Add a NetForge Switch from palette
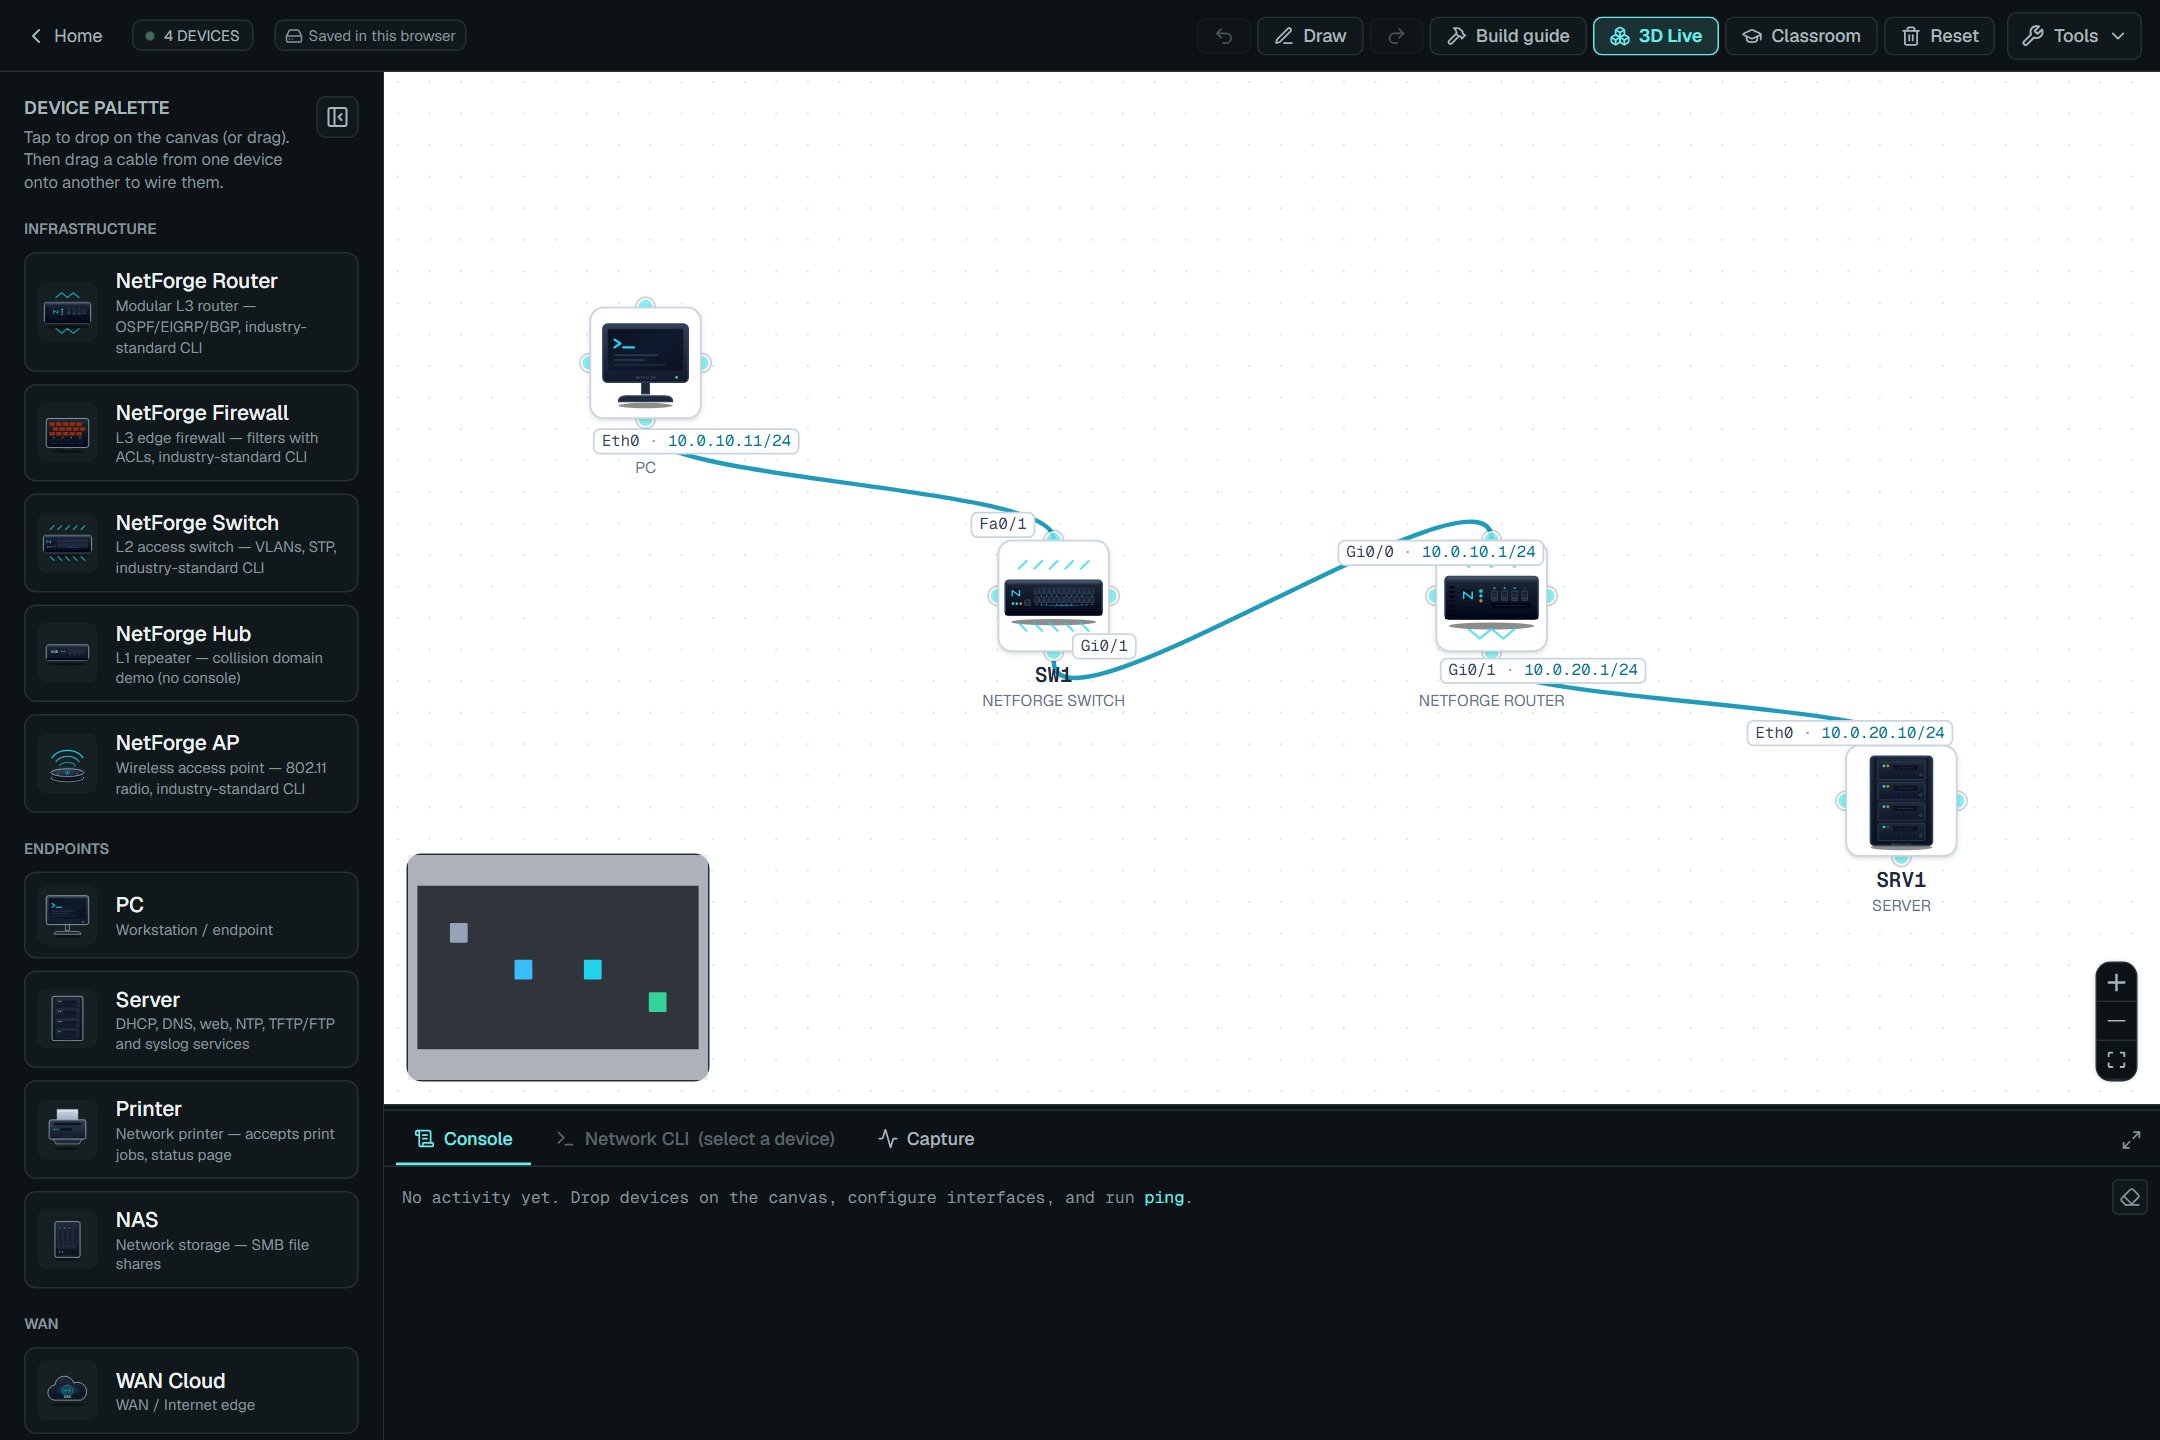Screen dimensions: 2160x1440 click(x=191, y=543)
